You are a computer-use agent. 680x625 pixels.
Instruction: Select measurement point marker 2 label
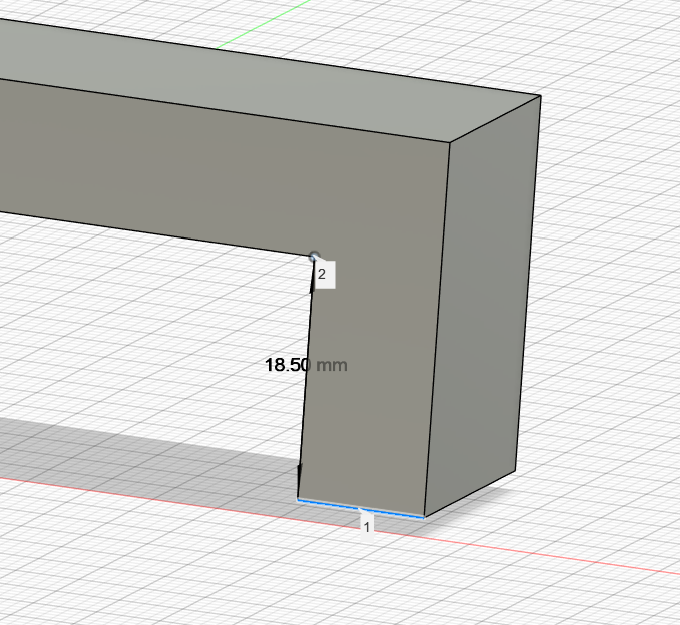coord(324,275)
